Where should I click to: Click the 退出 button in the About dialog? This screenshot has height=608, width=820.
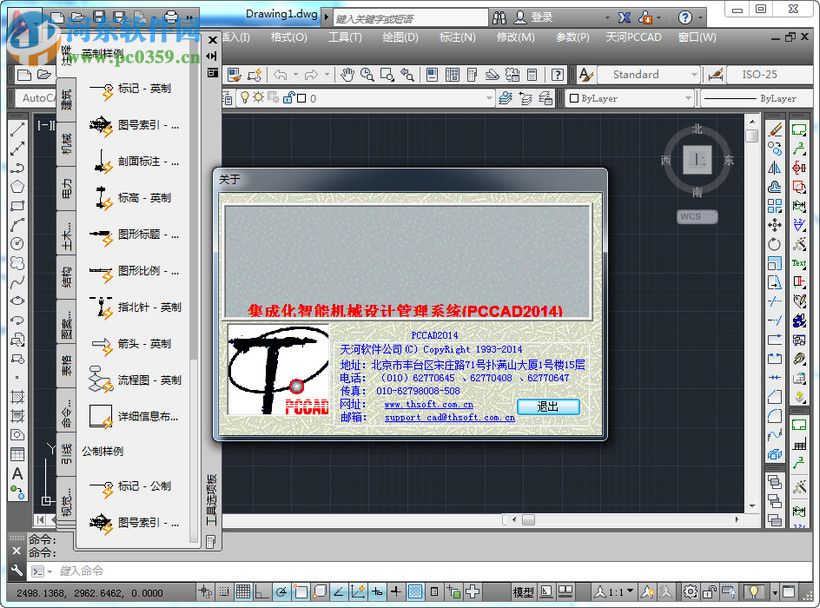coord(550,407)
